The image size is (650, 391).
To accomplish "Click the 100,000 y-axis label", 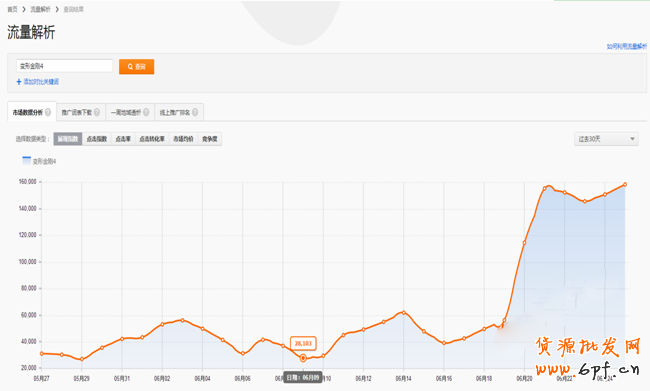I will [28, 262].
